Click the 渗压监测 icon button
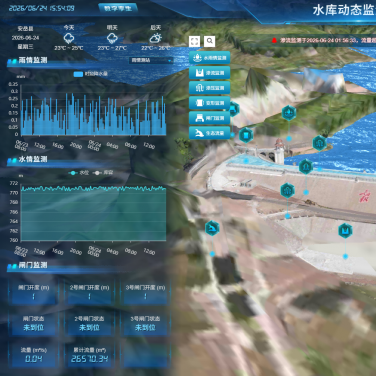Image resolution: width=376 pixels, height=376 pixels. click(x=210, y=88)
